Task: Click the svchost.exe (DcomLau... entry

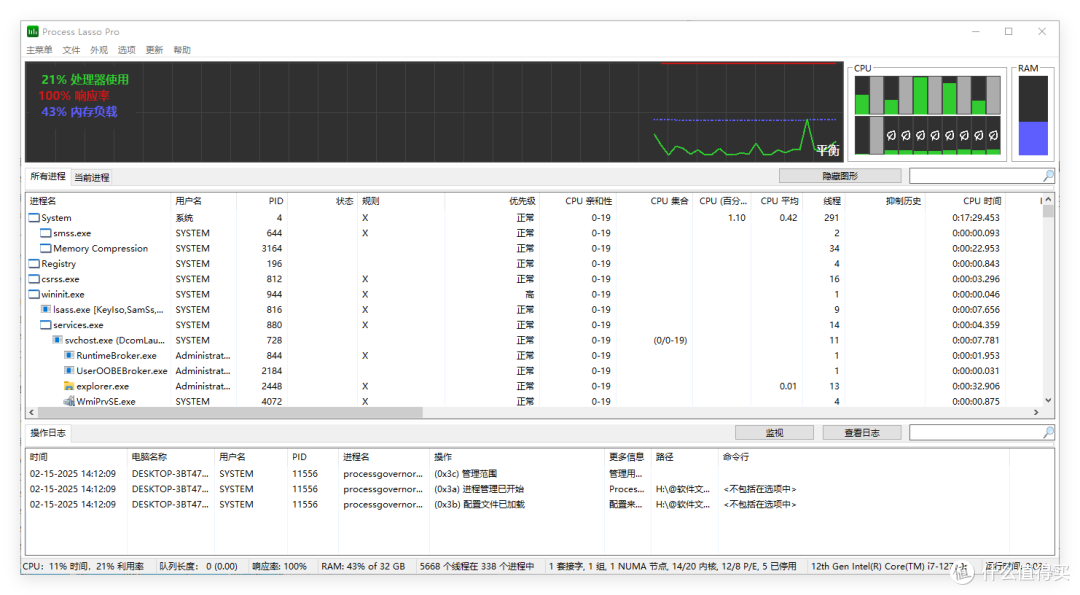Action: [114, 340]
